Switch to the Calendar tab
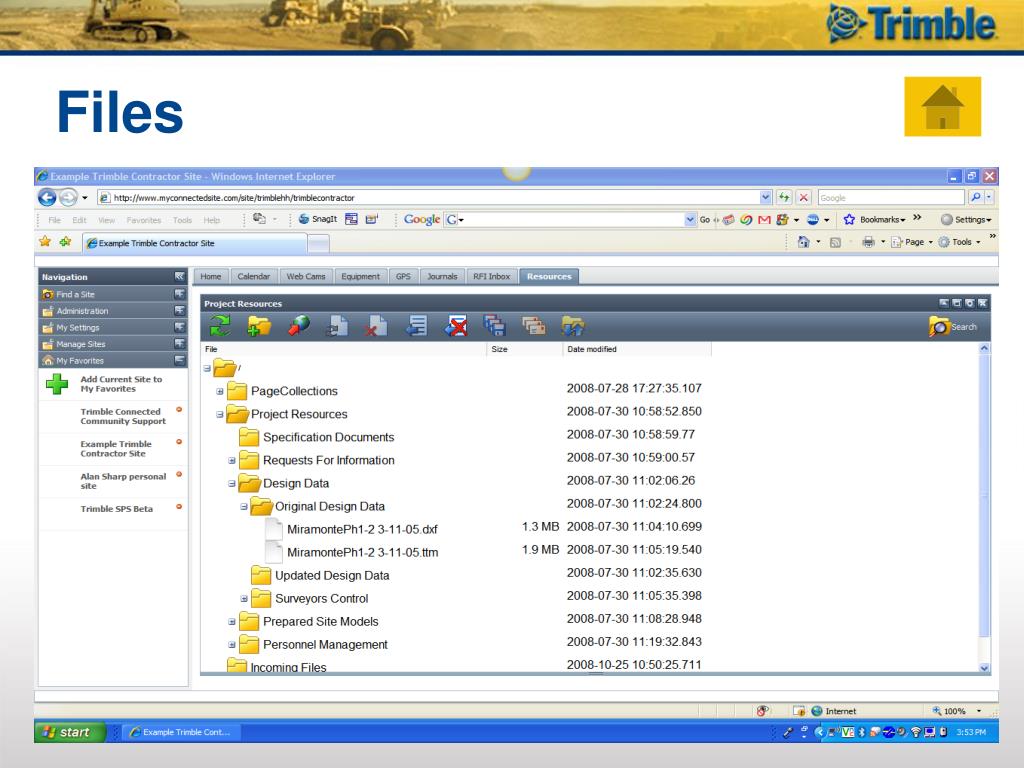This screenshot has height=768, width=1024. [254, 276]
